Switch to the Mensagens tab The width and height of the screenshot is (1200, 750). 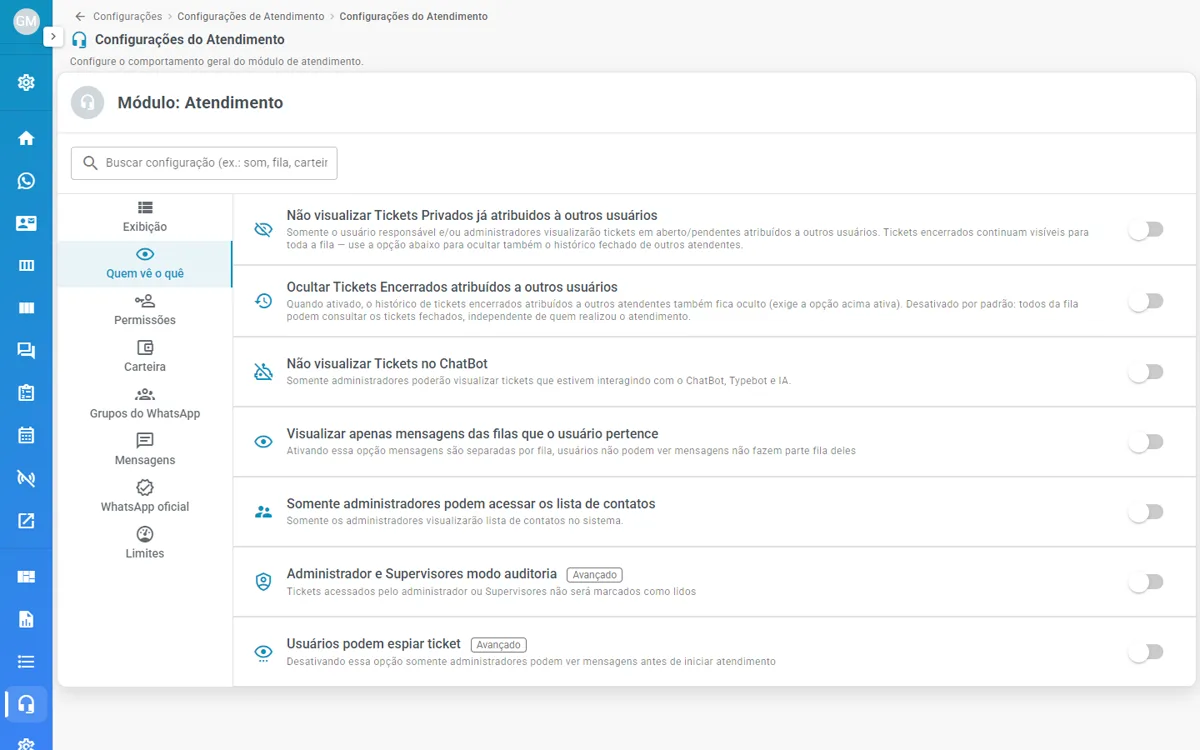(145, 451)
